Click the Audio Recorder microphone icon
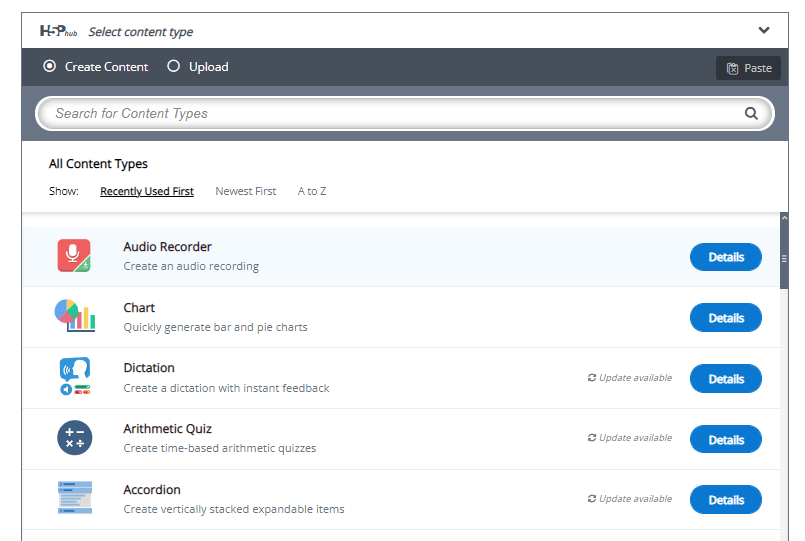Screen dimensions: 805x541 pyautogui.click(x=74, y=257)
